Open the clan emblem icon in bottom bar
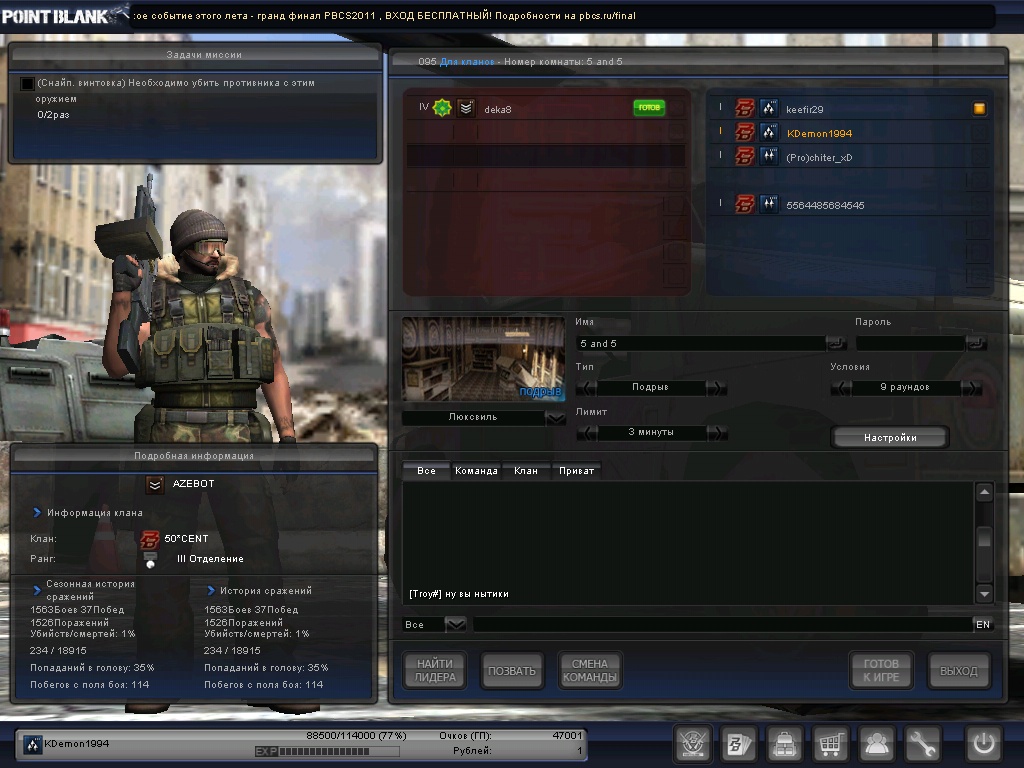Screen dimensions: 1024x768 pos(693,744)
